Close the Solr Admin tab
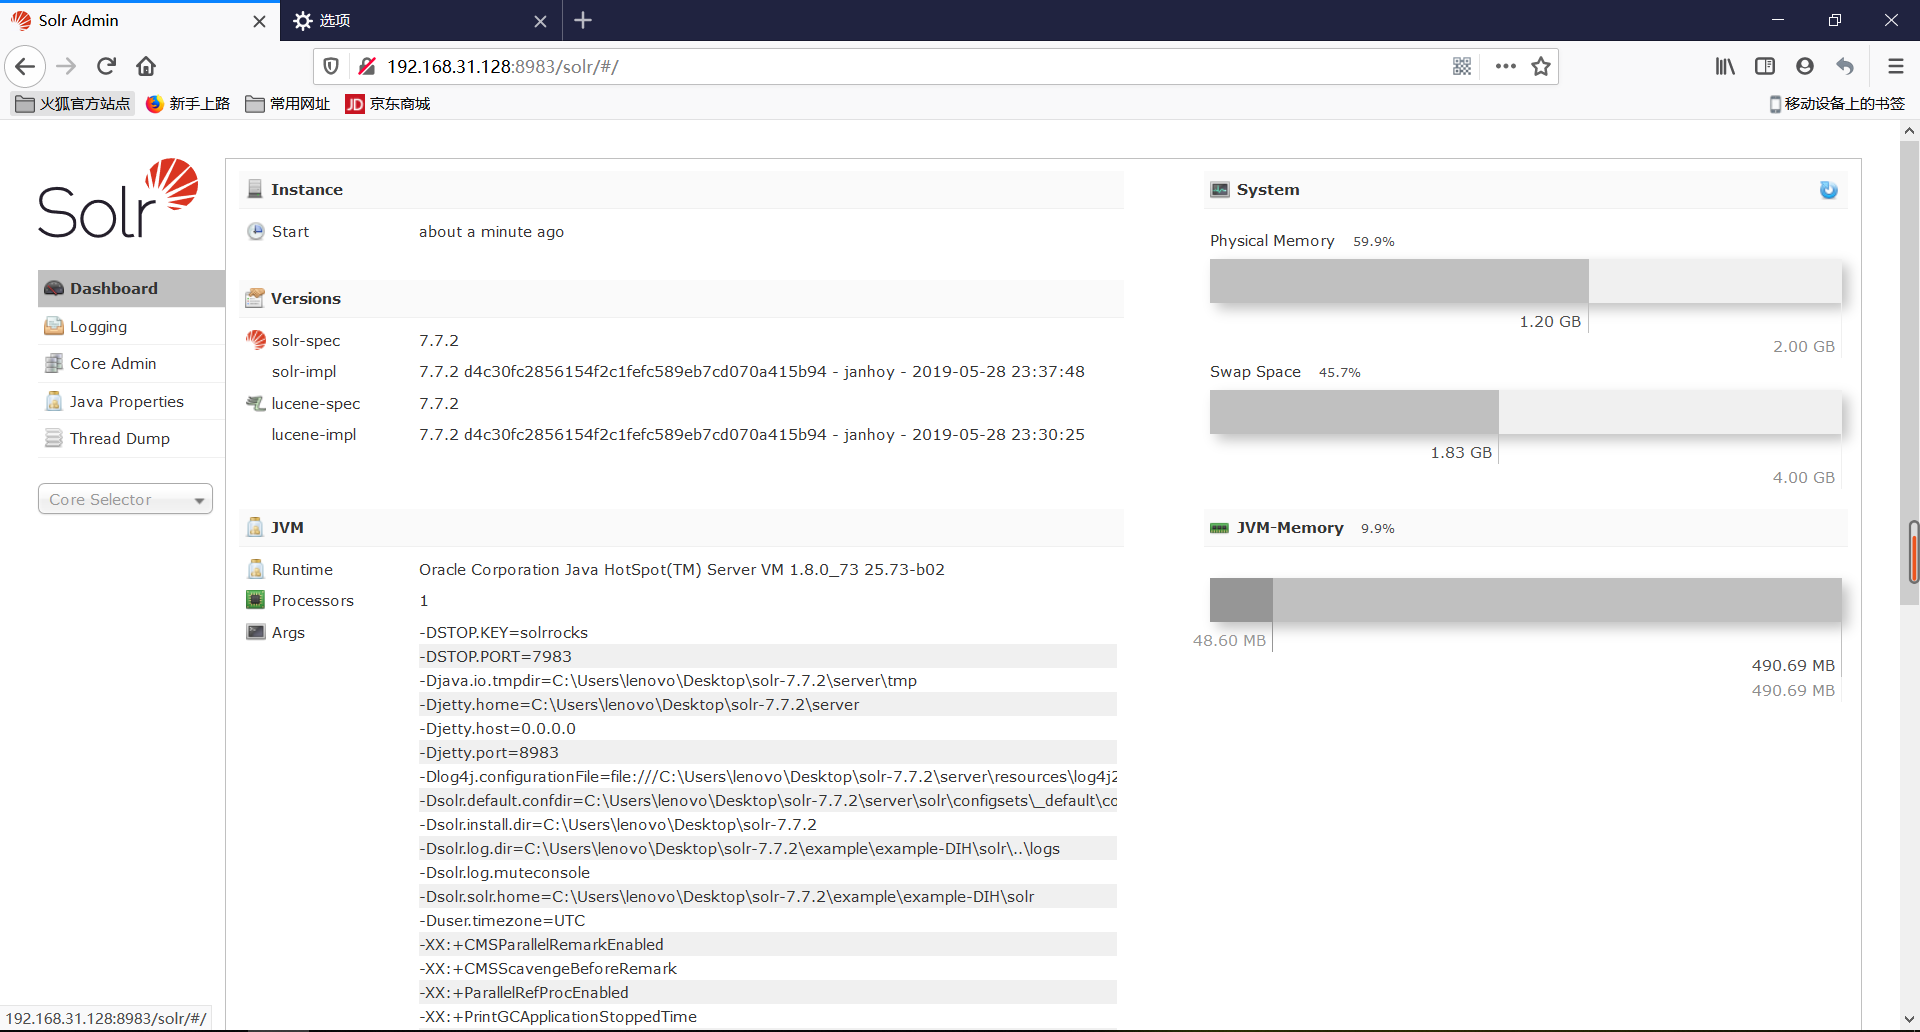Viewport: 1920px width, 1032px height. click(259, 21)
